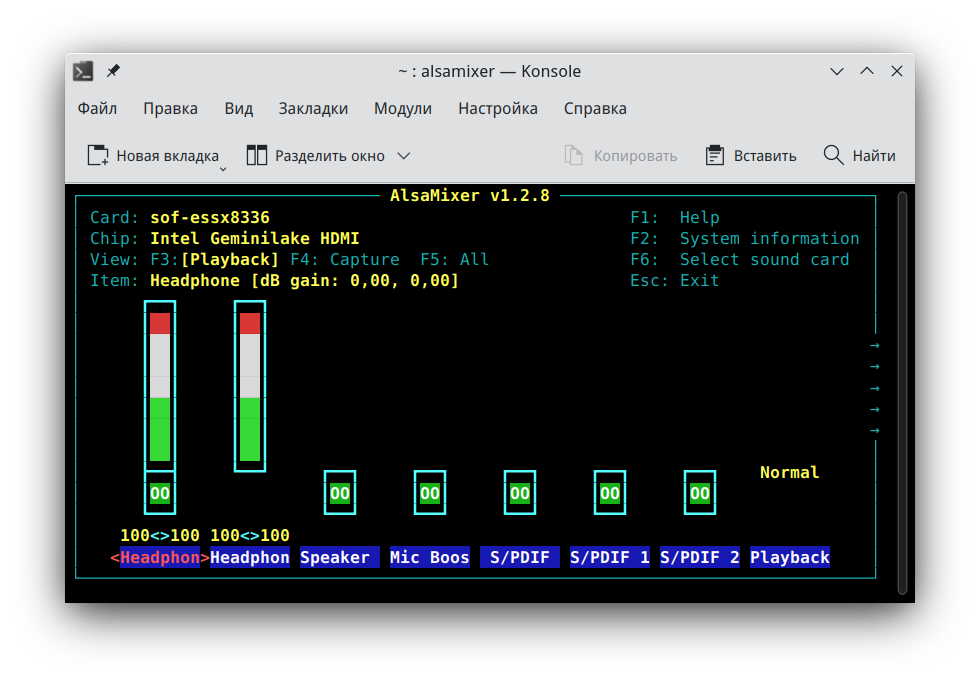Expand the Новая вкладка dropdown arrow

pos(223,168)
